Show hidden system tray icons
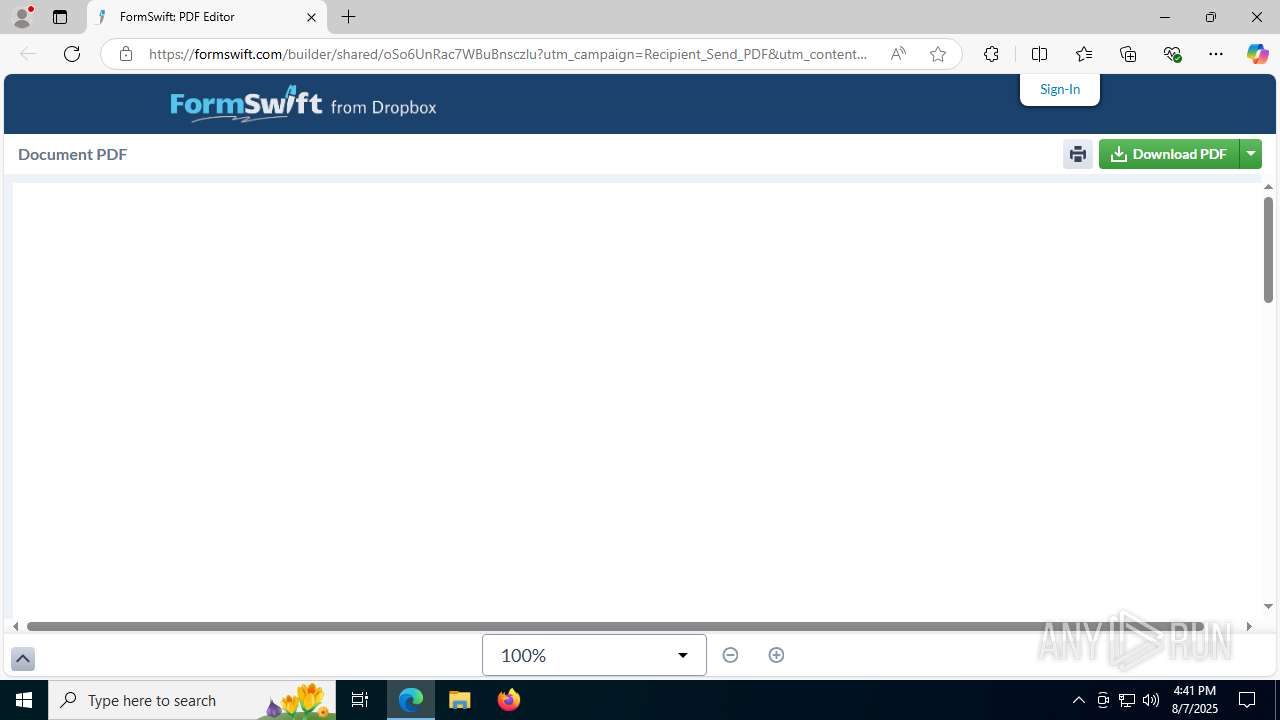The width and height of the screenshot is (1280, 720). coord(1078,700)
